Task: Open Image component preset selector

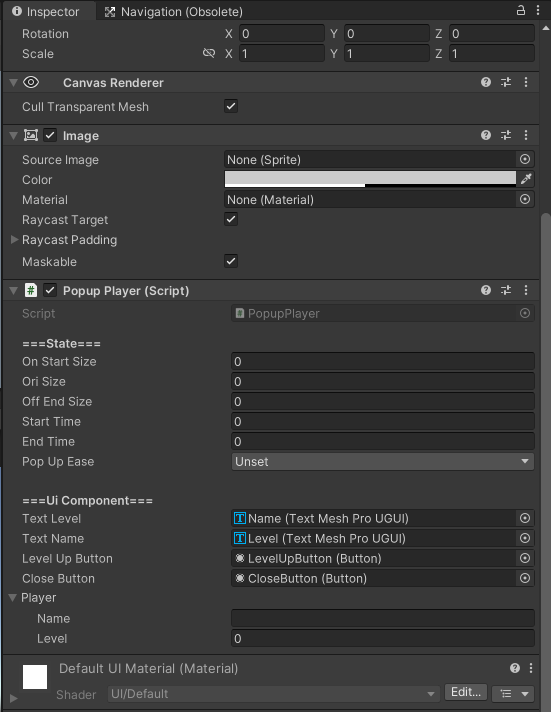Action: click(x=506, y=135)
